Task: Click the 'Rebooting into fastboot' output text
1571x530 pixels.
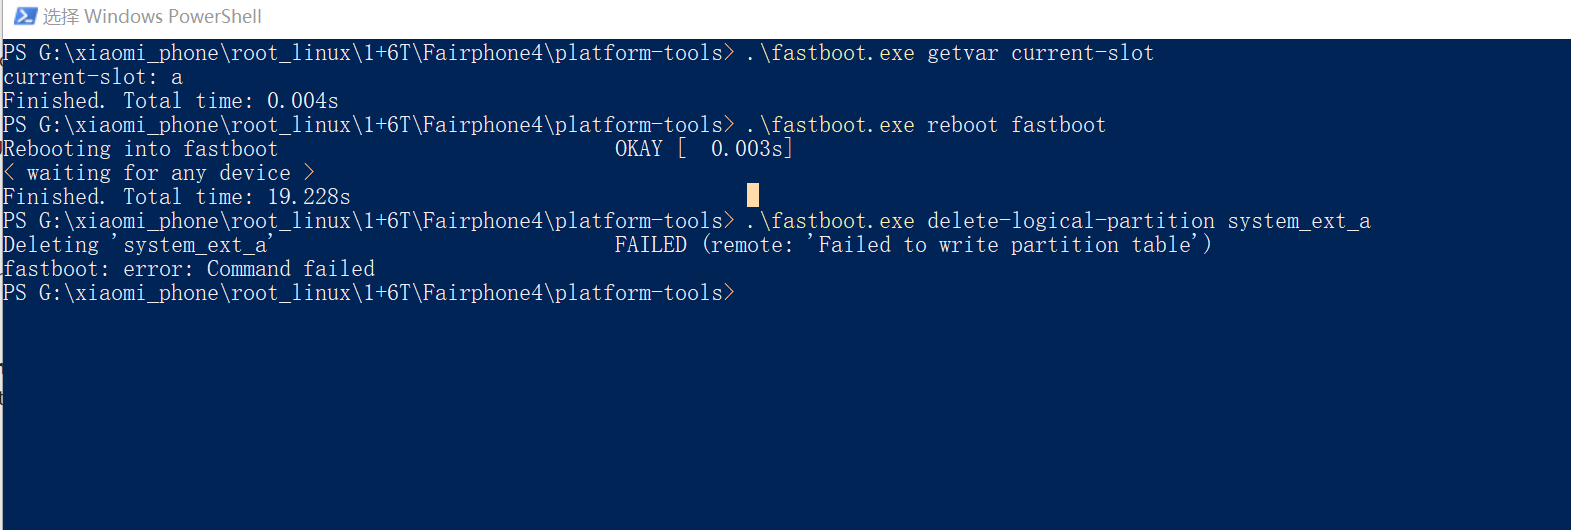Action: point(140,149)
